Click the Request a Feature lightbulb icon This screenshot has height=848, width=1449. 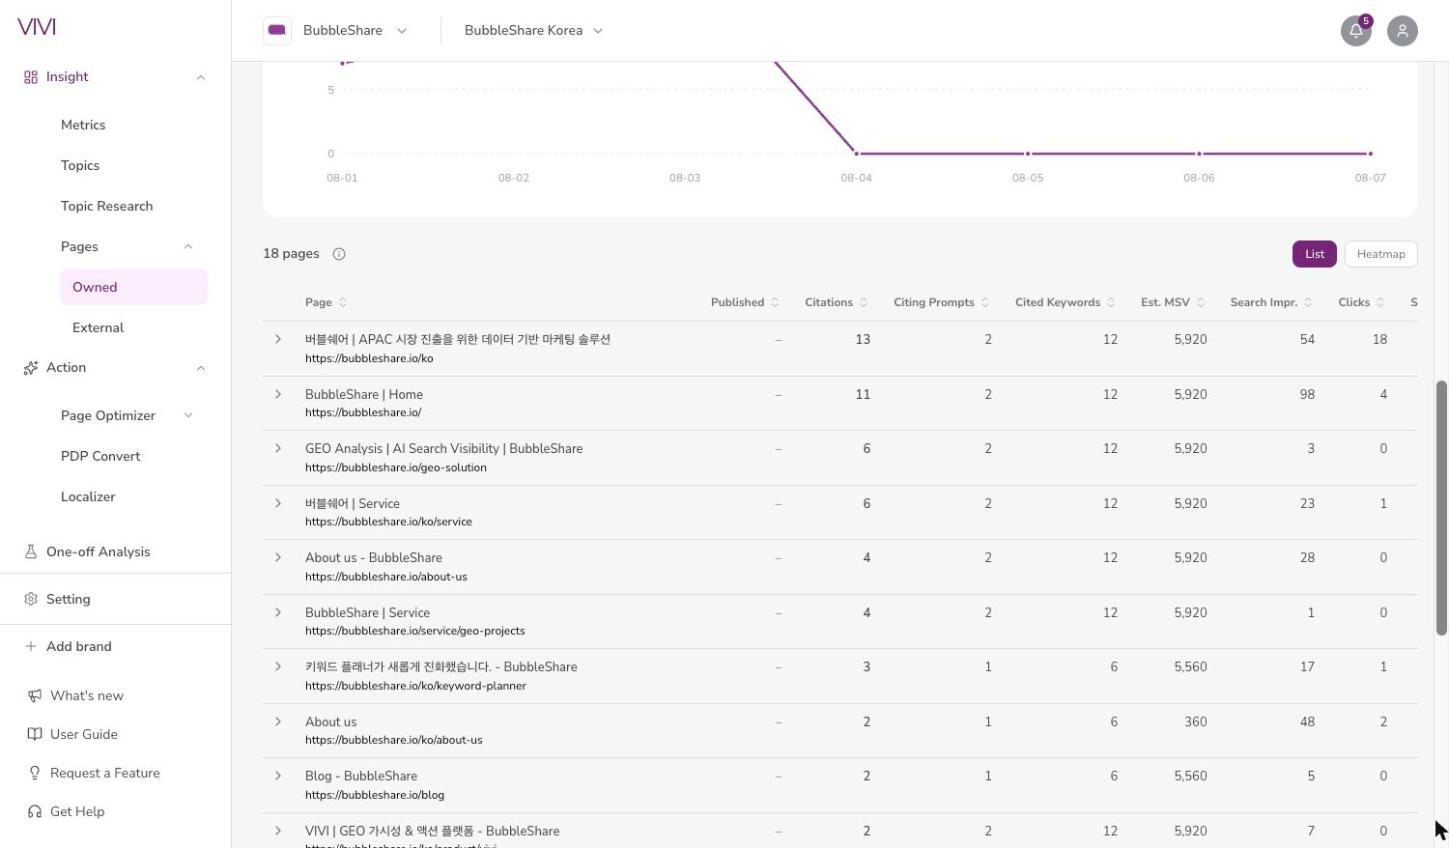[x=35, y=773]
